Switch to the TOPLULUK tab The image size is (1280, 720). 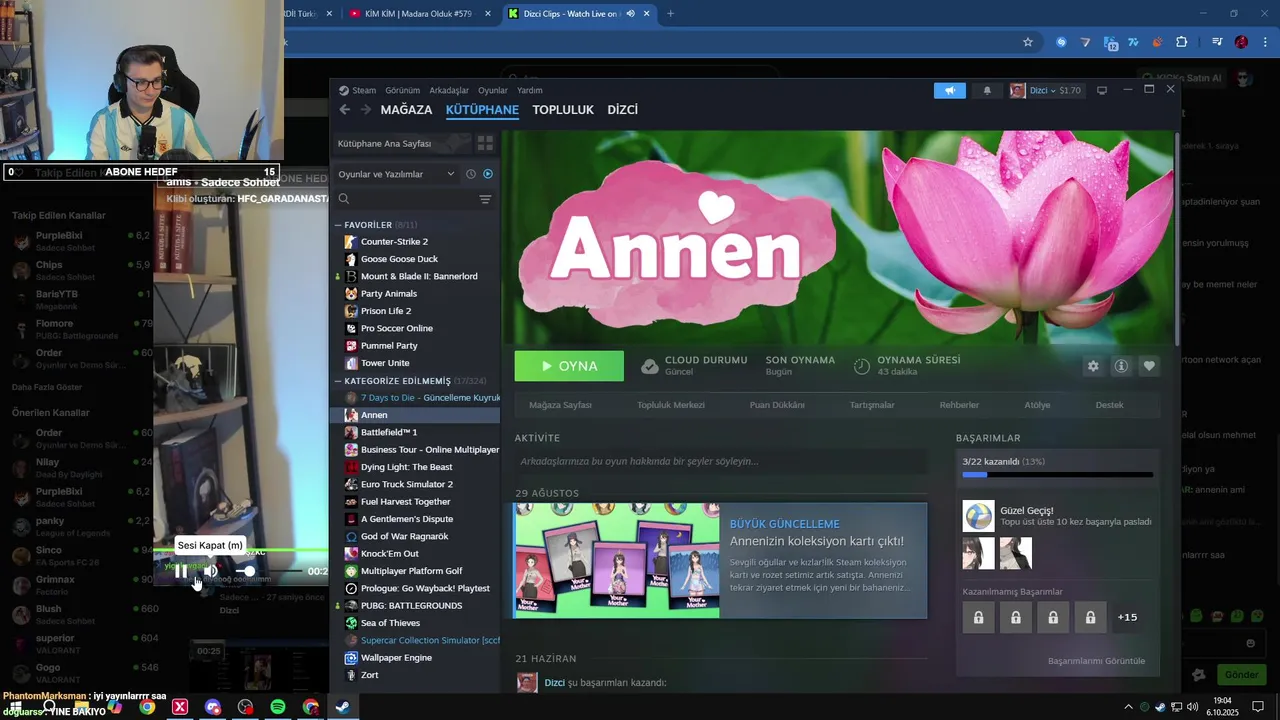click(563, 110)
